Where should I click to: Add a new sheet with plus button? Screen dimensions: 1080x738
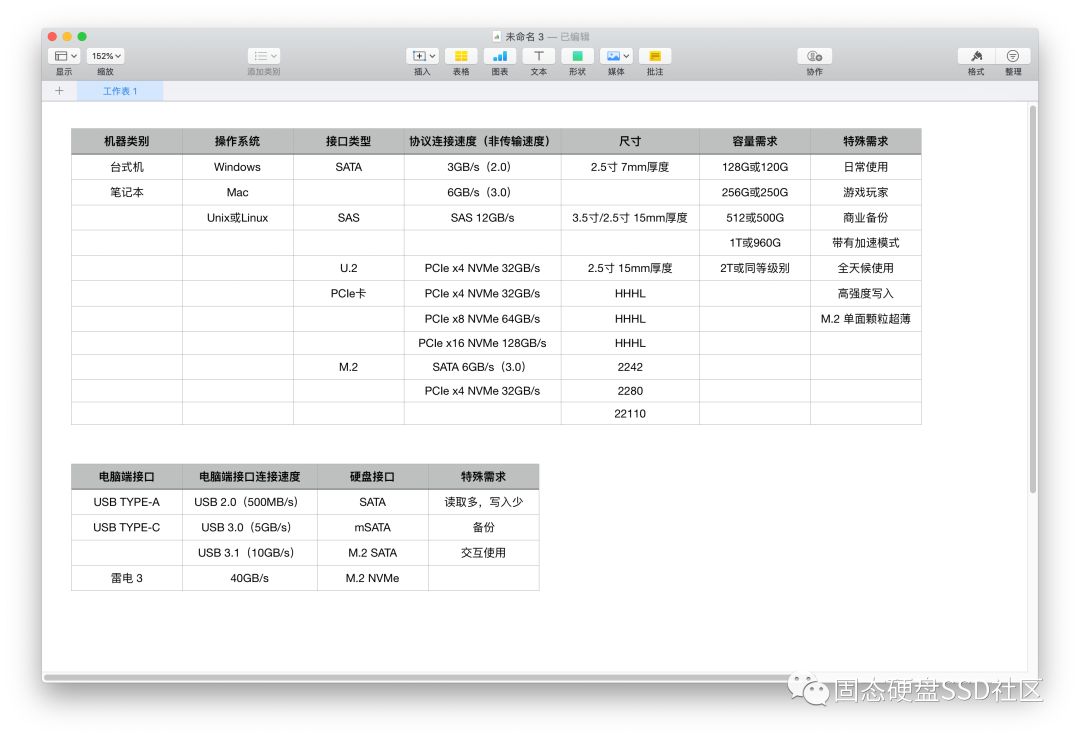[59, 91]
